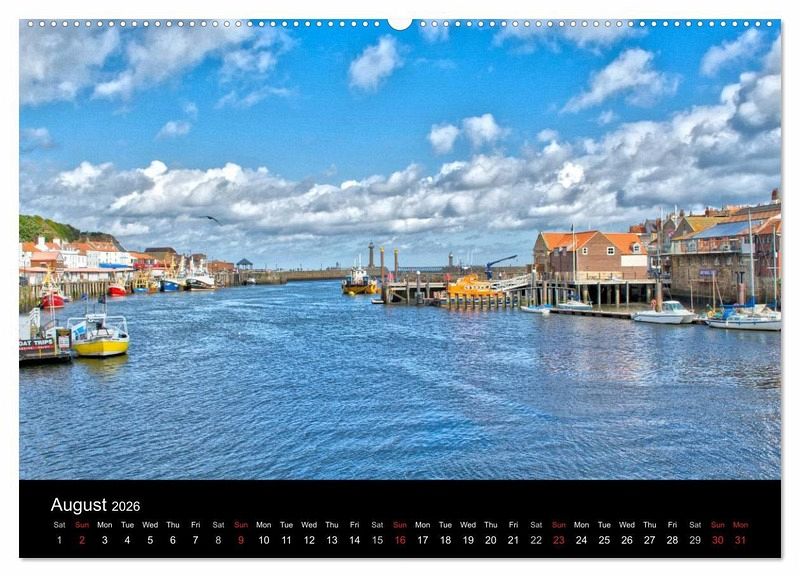
Task: Select date 7 under Fri
Action: coord(195,540)
